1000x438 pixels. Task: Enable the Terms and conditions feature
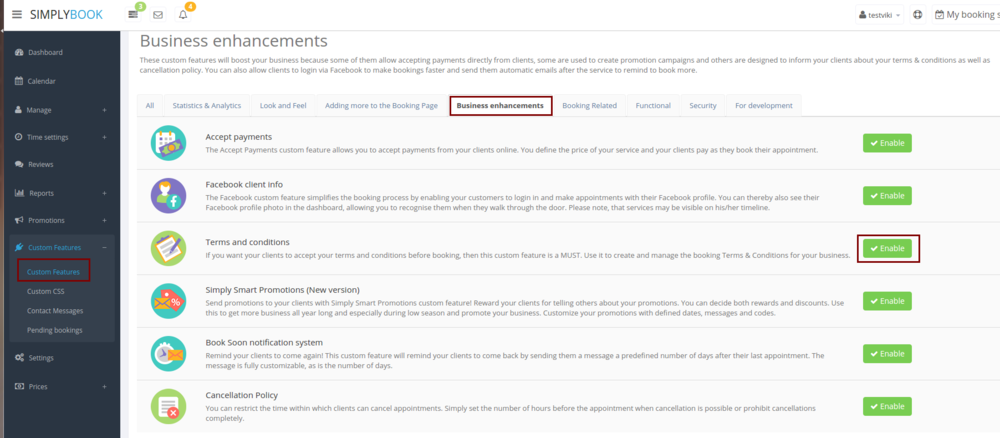[x=887, y=248]
